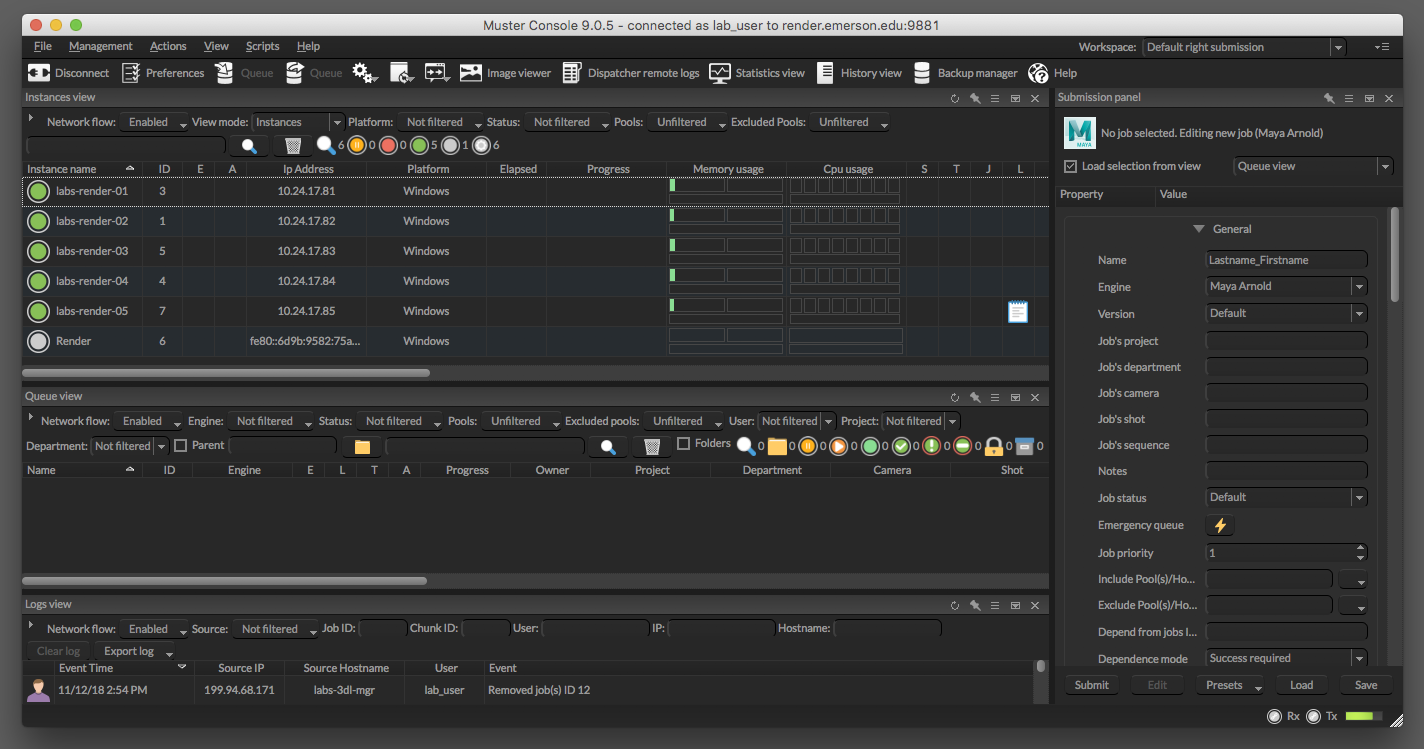Open the Logs view Source filter dropdown
Viewport: 1424px width, 749px height.
tap(275, 629)
